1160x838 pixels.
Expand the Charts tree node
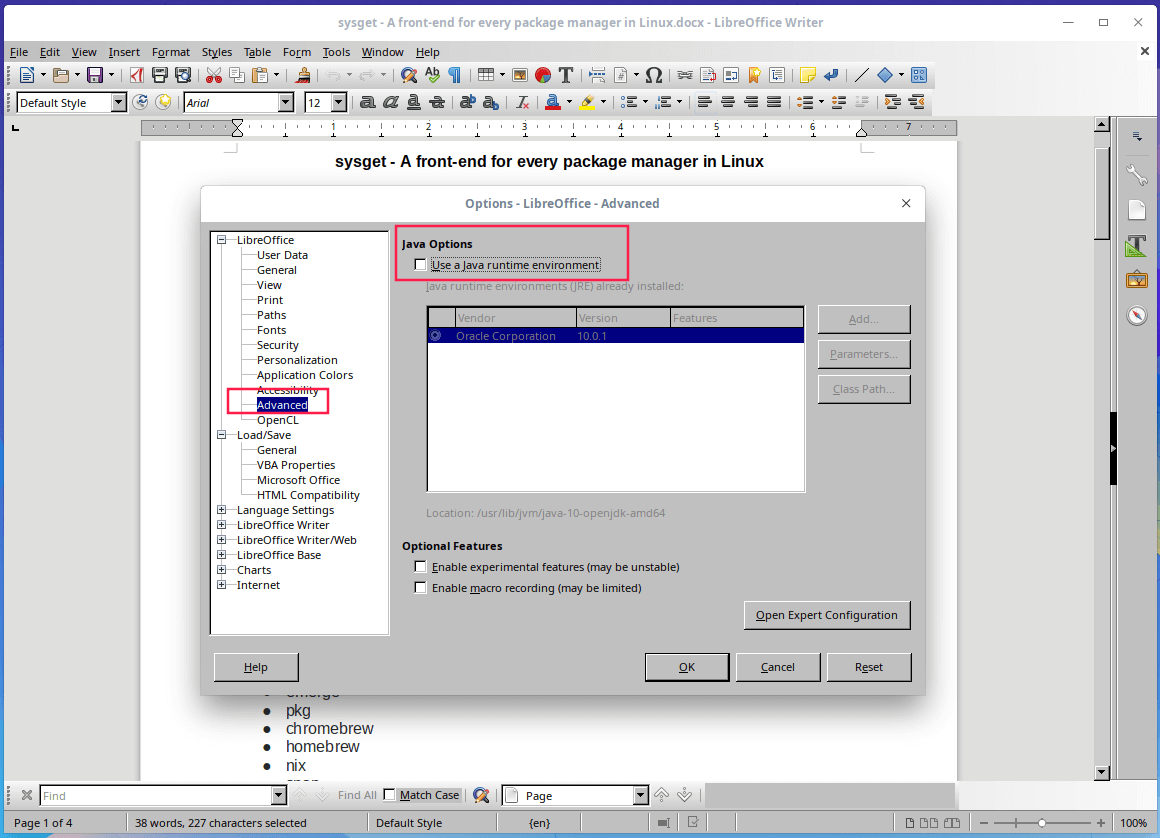[221, 569]
